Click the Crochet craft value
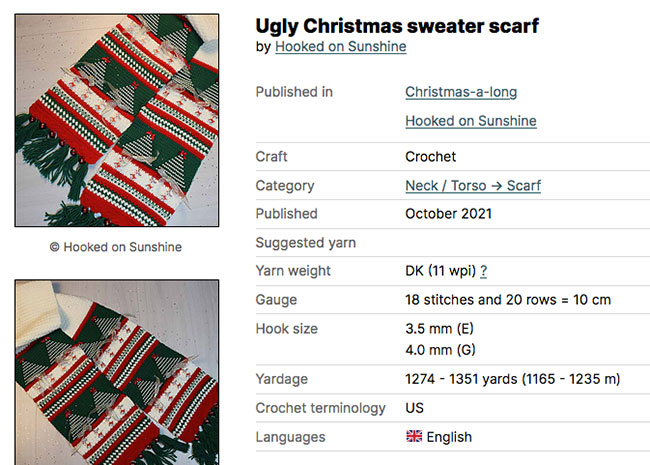Screen dimensions: 650x465 (x=430, y=157)
